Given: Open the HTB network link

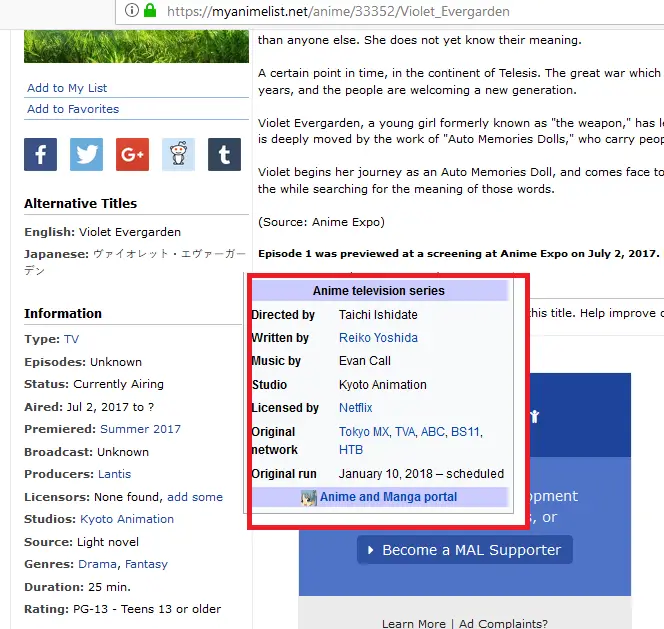Looking at the screenshot, I should coord(351,450).
